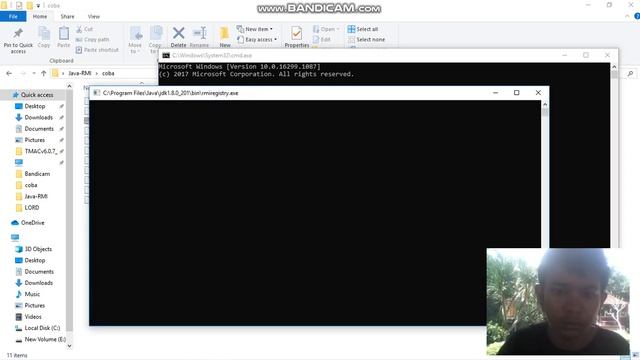The height and width of the screenshot is (360, 640).
Task: Select New Volume (E:) in sidebar
Action: coord(45,340)
